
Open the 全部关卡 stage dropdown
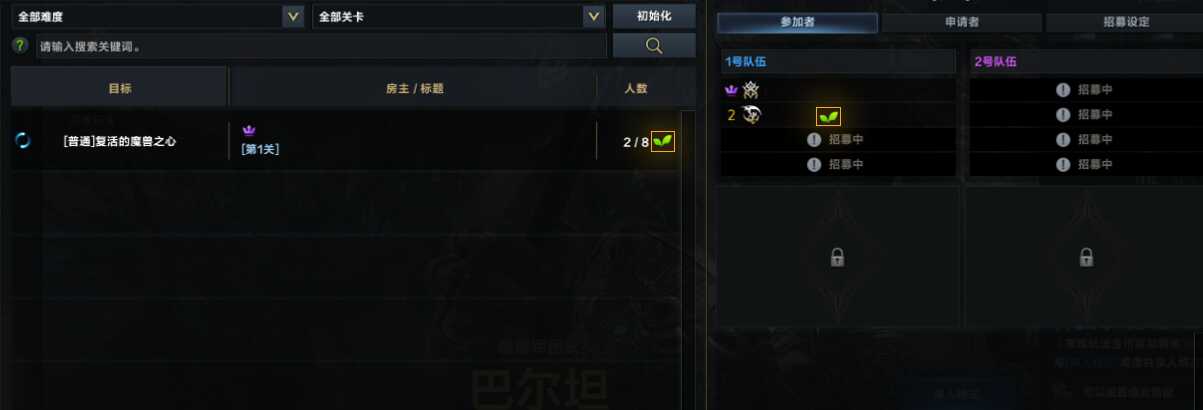pos(458,16)
